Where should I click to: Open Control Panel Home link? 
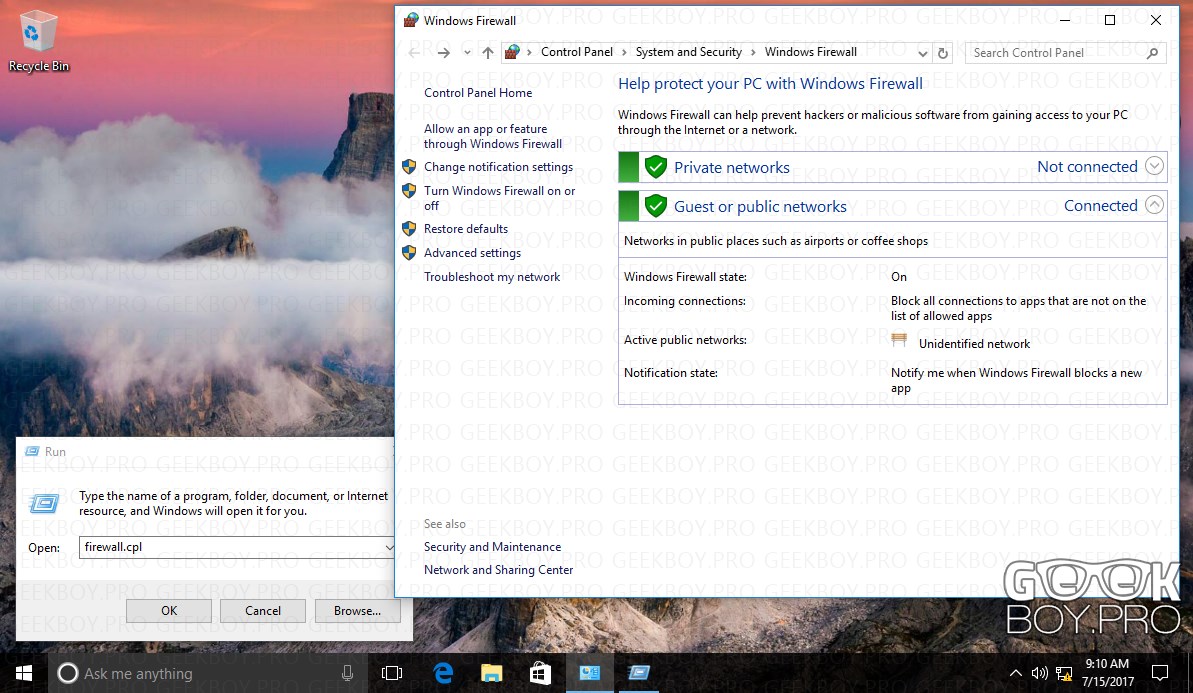coord(478,93)
